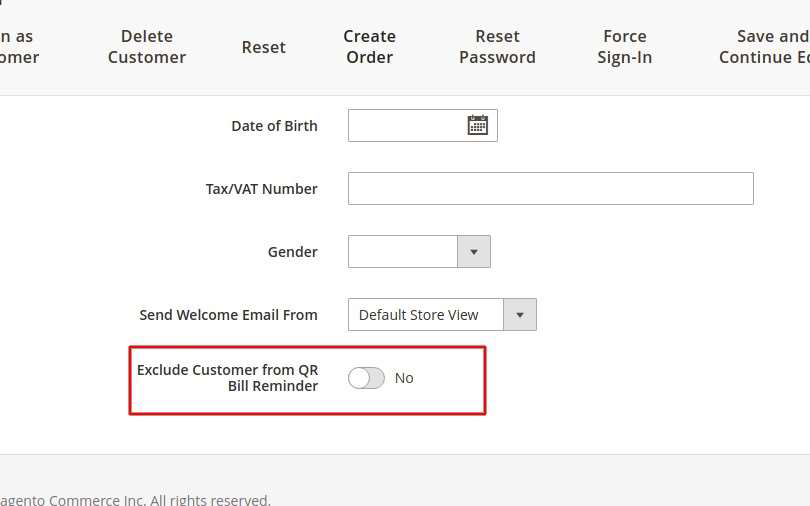The image size is (810, 506).
Task: Click Save and Continue Edit
Action: point(764,47)
